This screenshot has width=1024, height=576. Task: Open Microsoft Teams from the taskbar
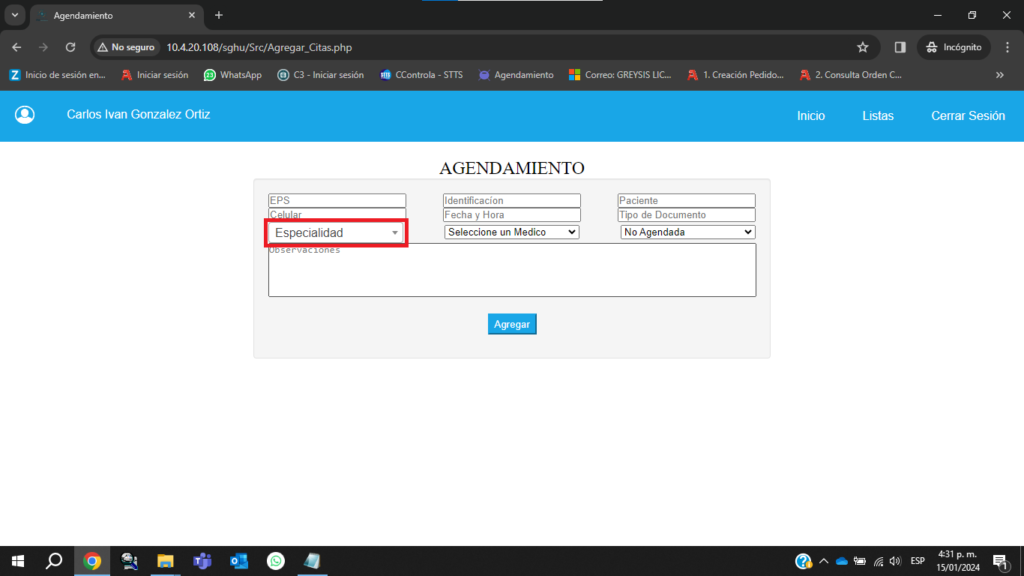(202, 561)
